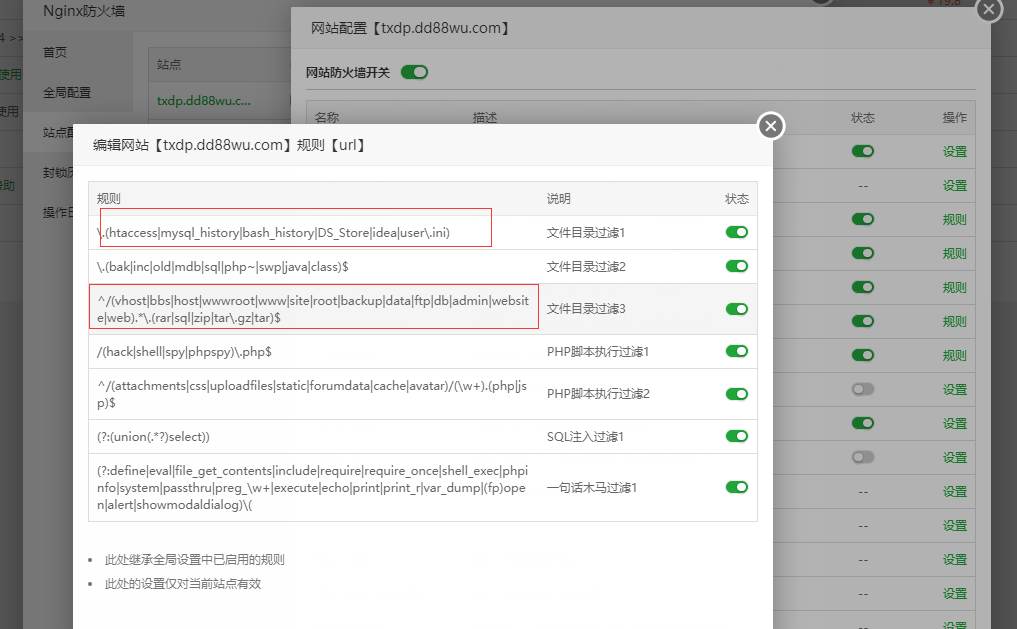Image resolution: width=1017 pixels, height=629 pixels.
Task: Close the 网站配置 dialog behind
Action: click(988, 9)
